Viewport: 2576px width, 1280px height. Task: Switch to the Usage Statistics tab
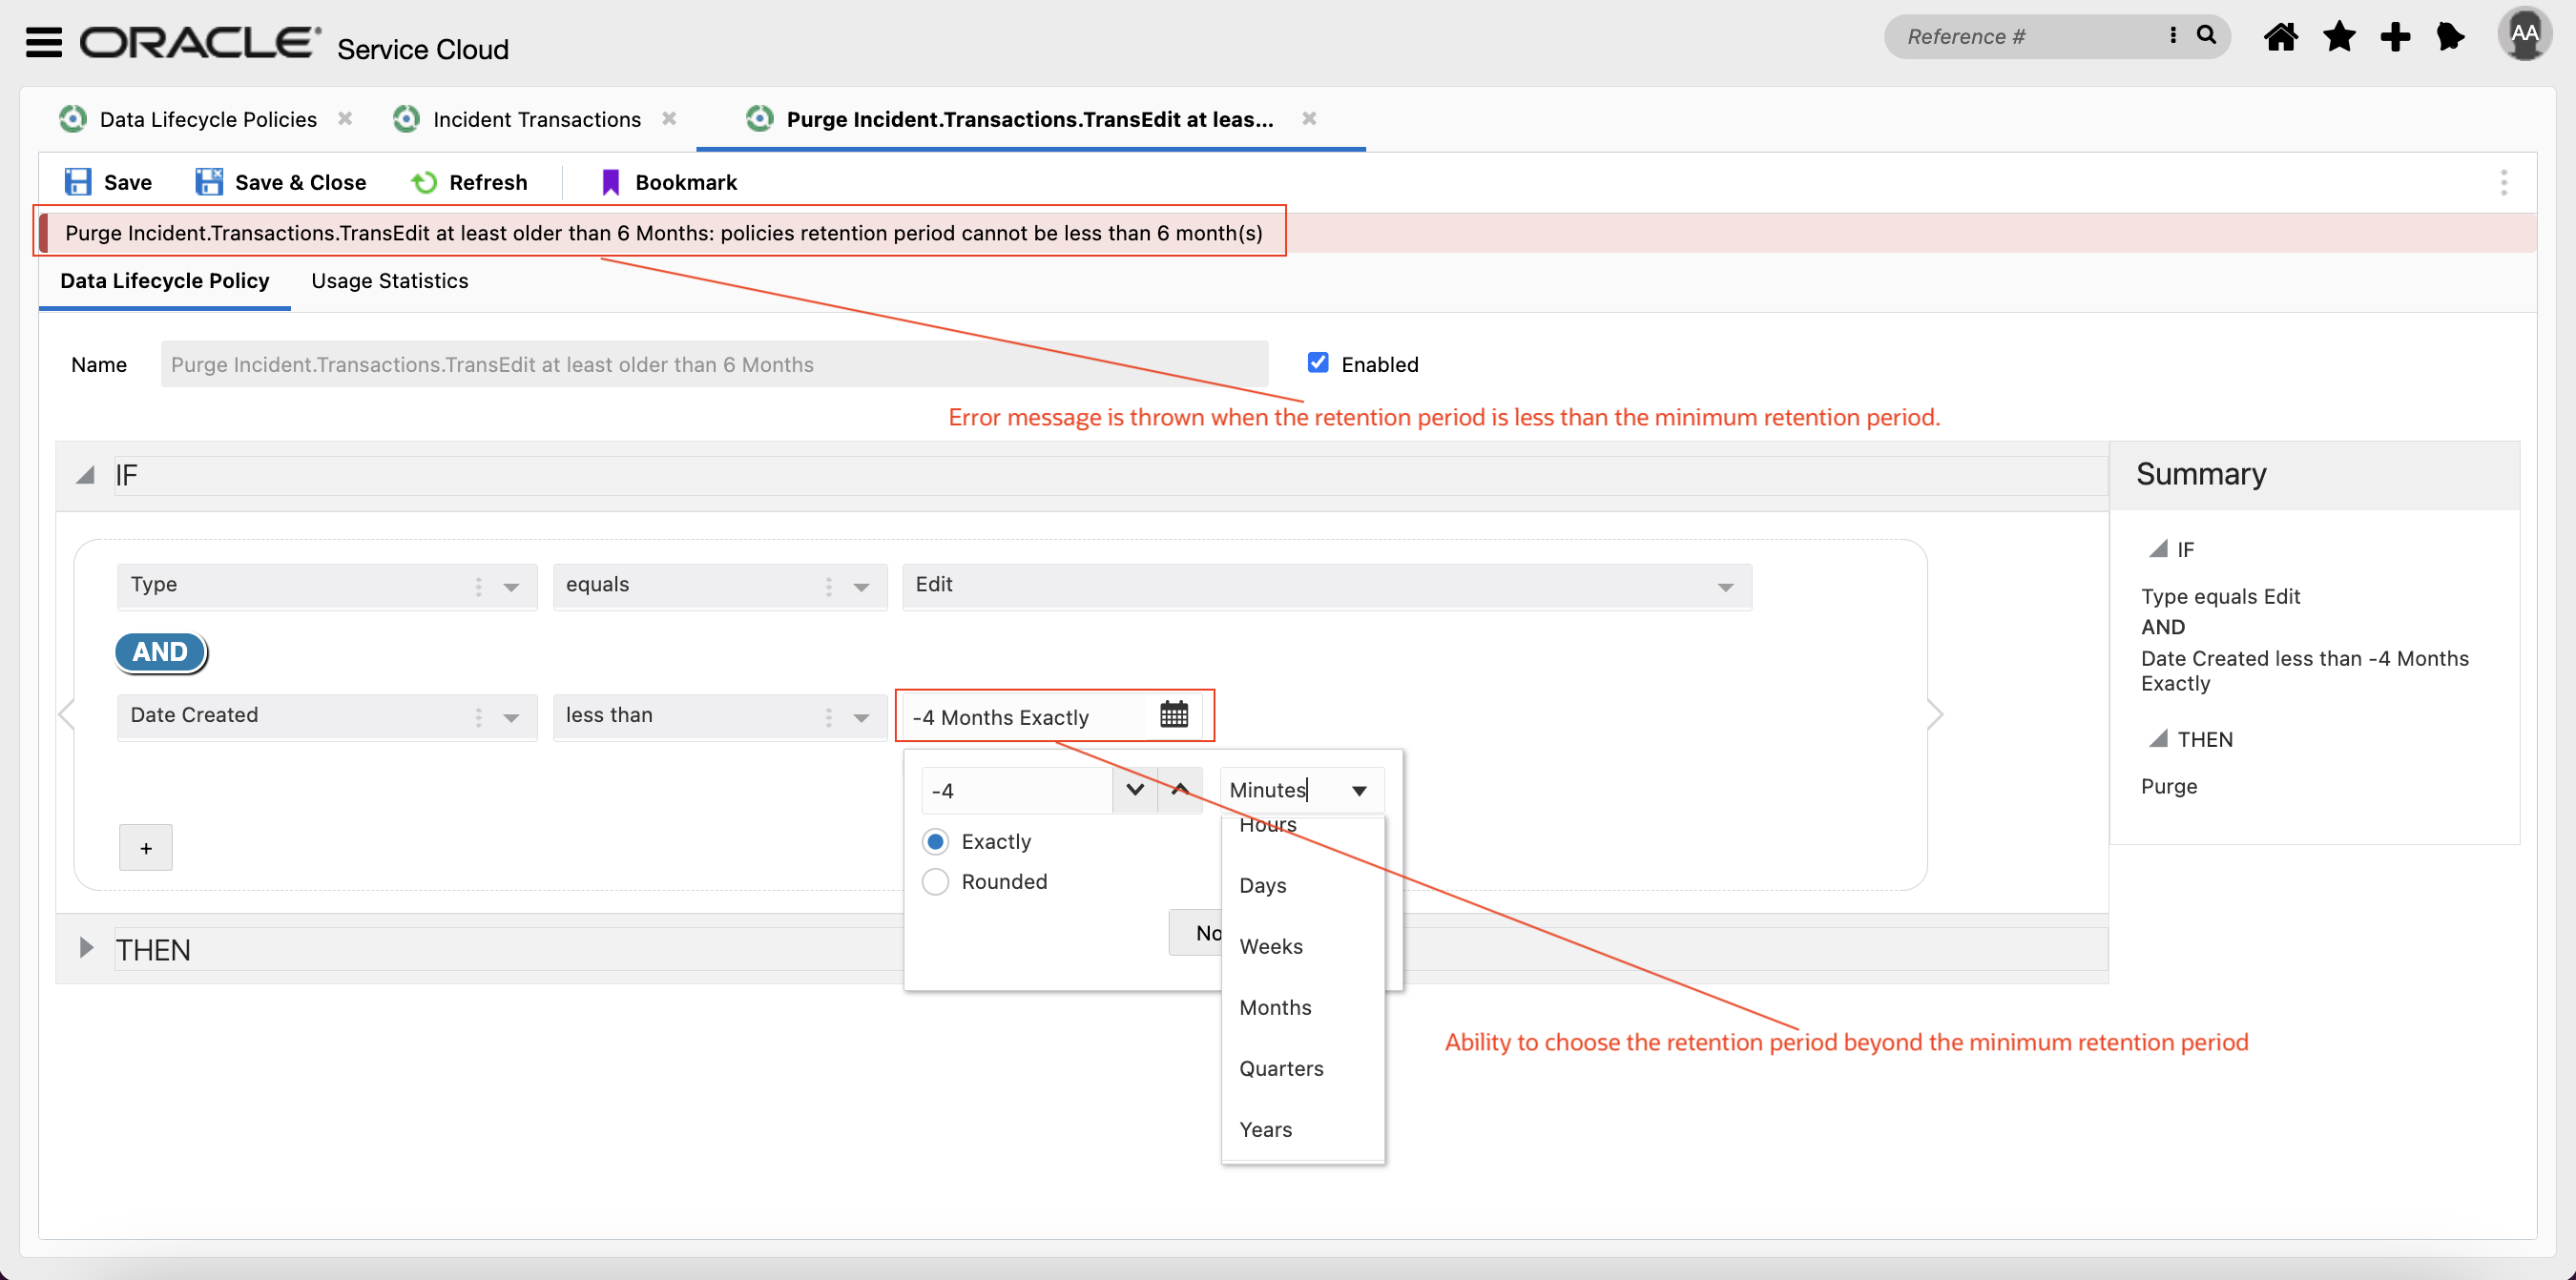389,281
